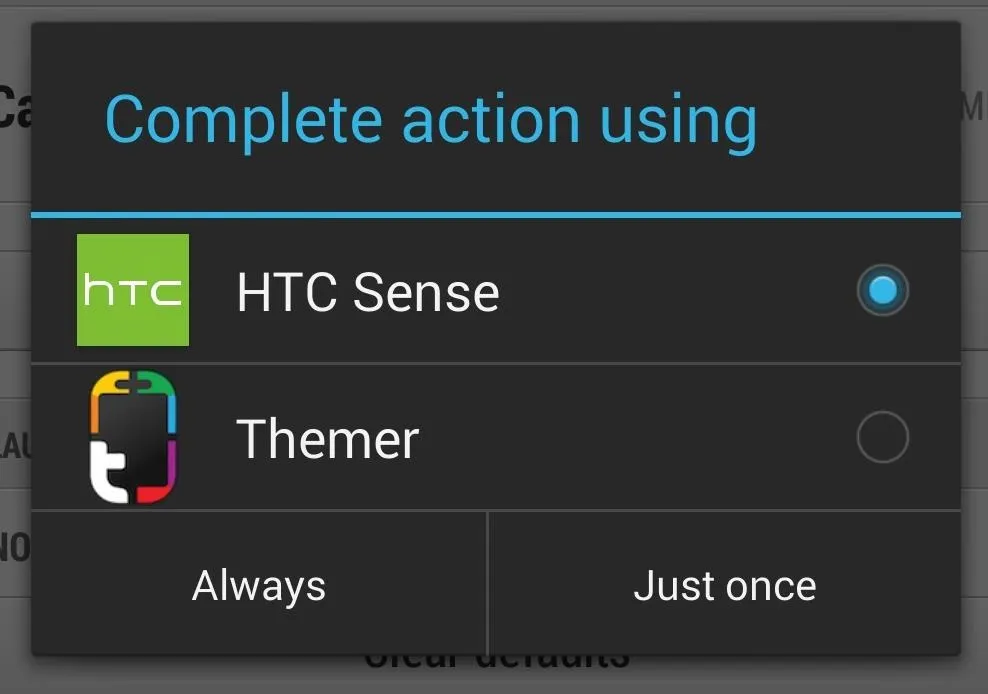Click the white t letter on Themer icon
Screen dimensions: 988x694
pyautogui.click(x=110, y=471)
